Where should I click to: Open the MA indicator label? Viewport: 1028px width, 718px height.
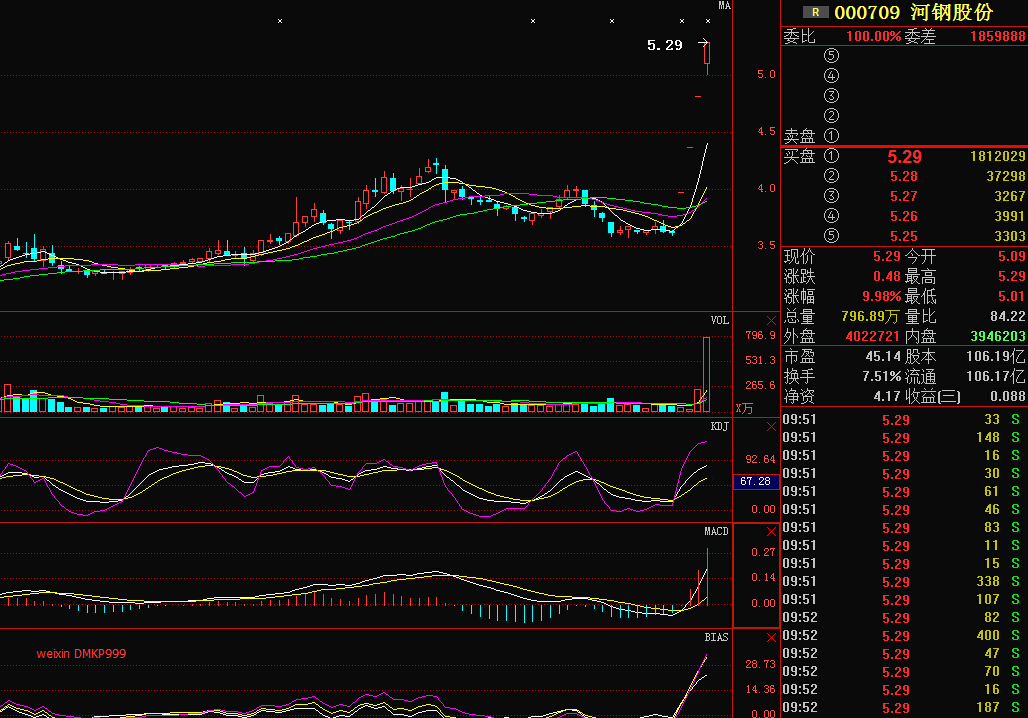[724, 5]
